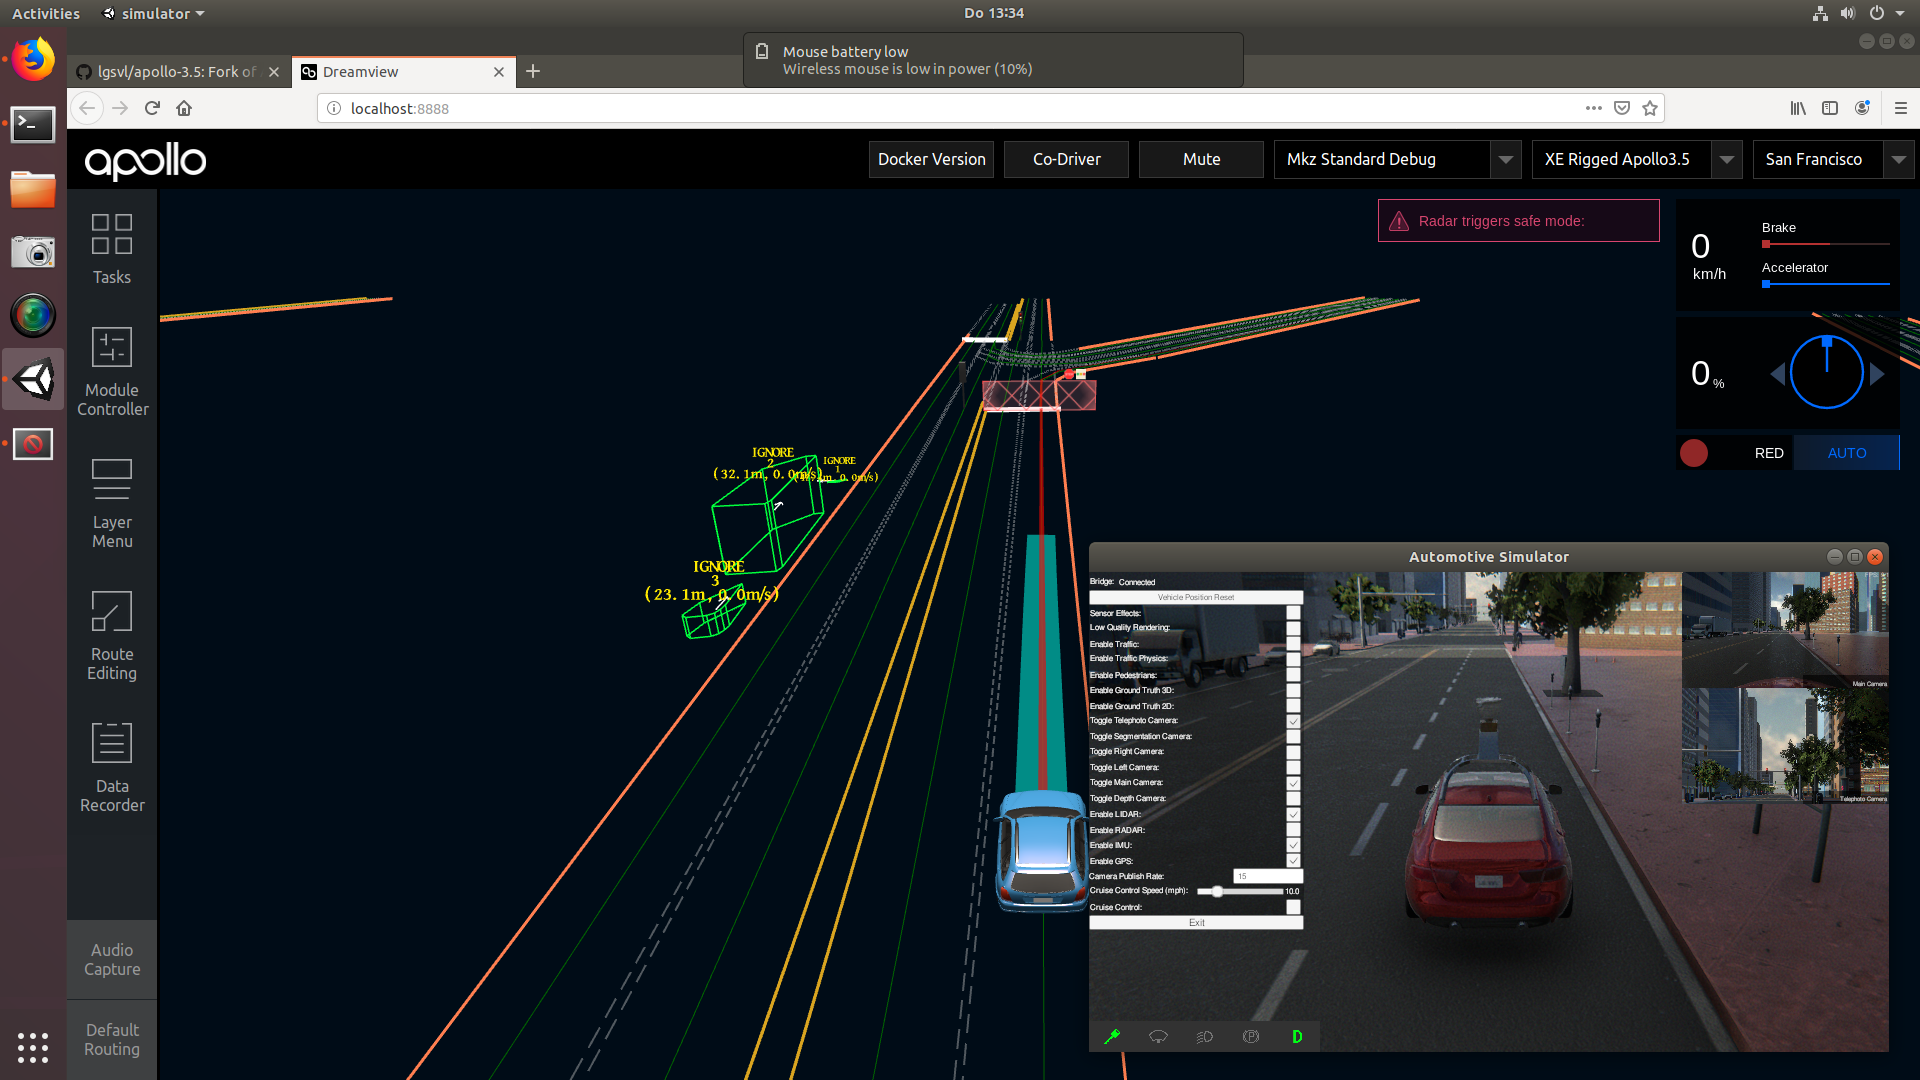The image size is (1920, 1080).
Task: Click the plug connection icon in simulator
Action: [x=1112, y=1037]
